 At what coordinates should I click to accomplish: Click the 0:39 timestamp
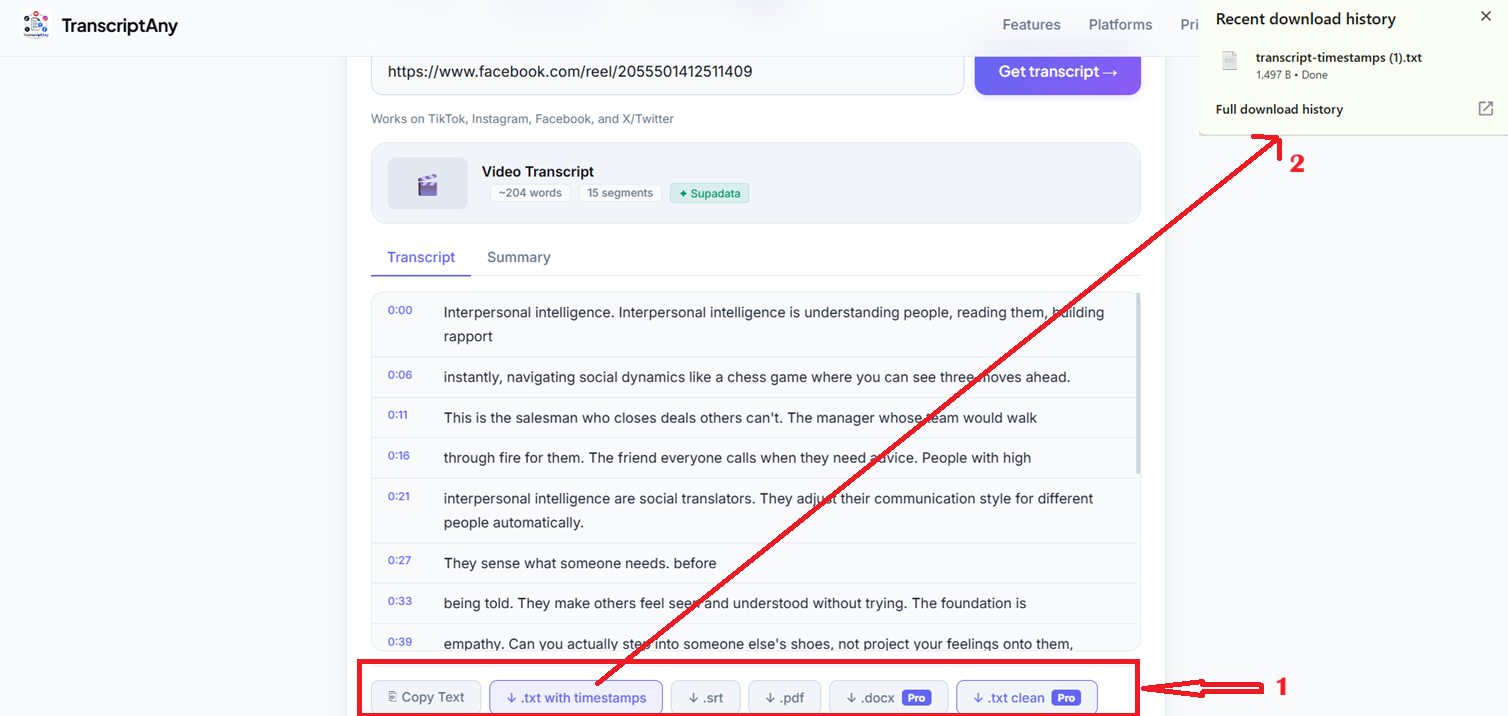click(x=400, y=641)
